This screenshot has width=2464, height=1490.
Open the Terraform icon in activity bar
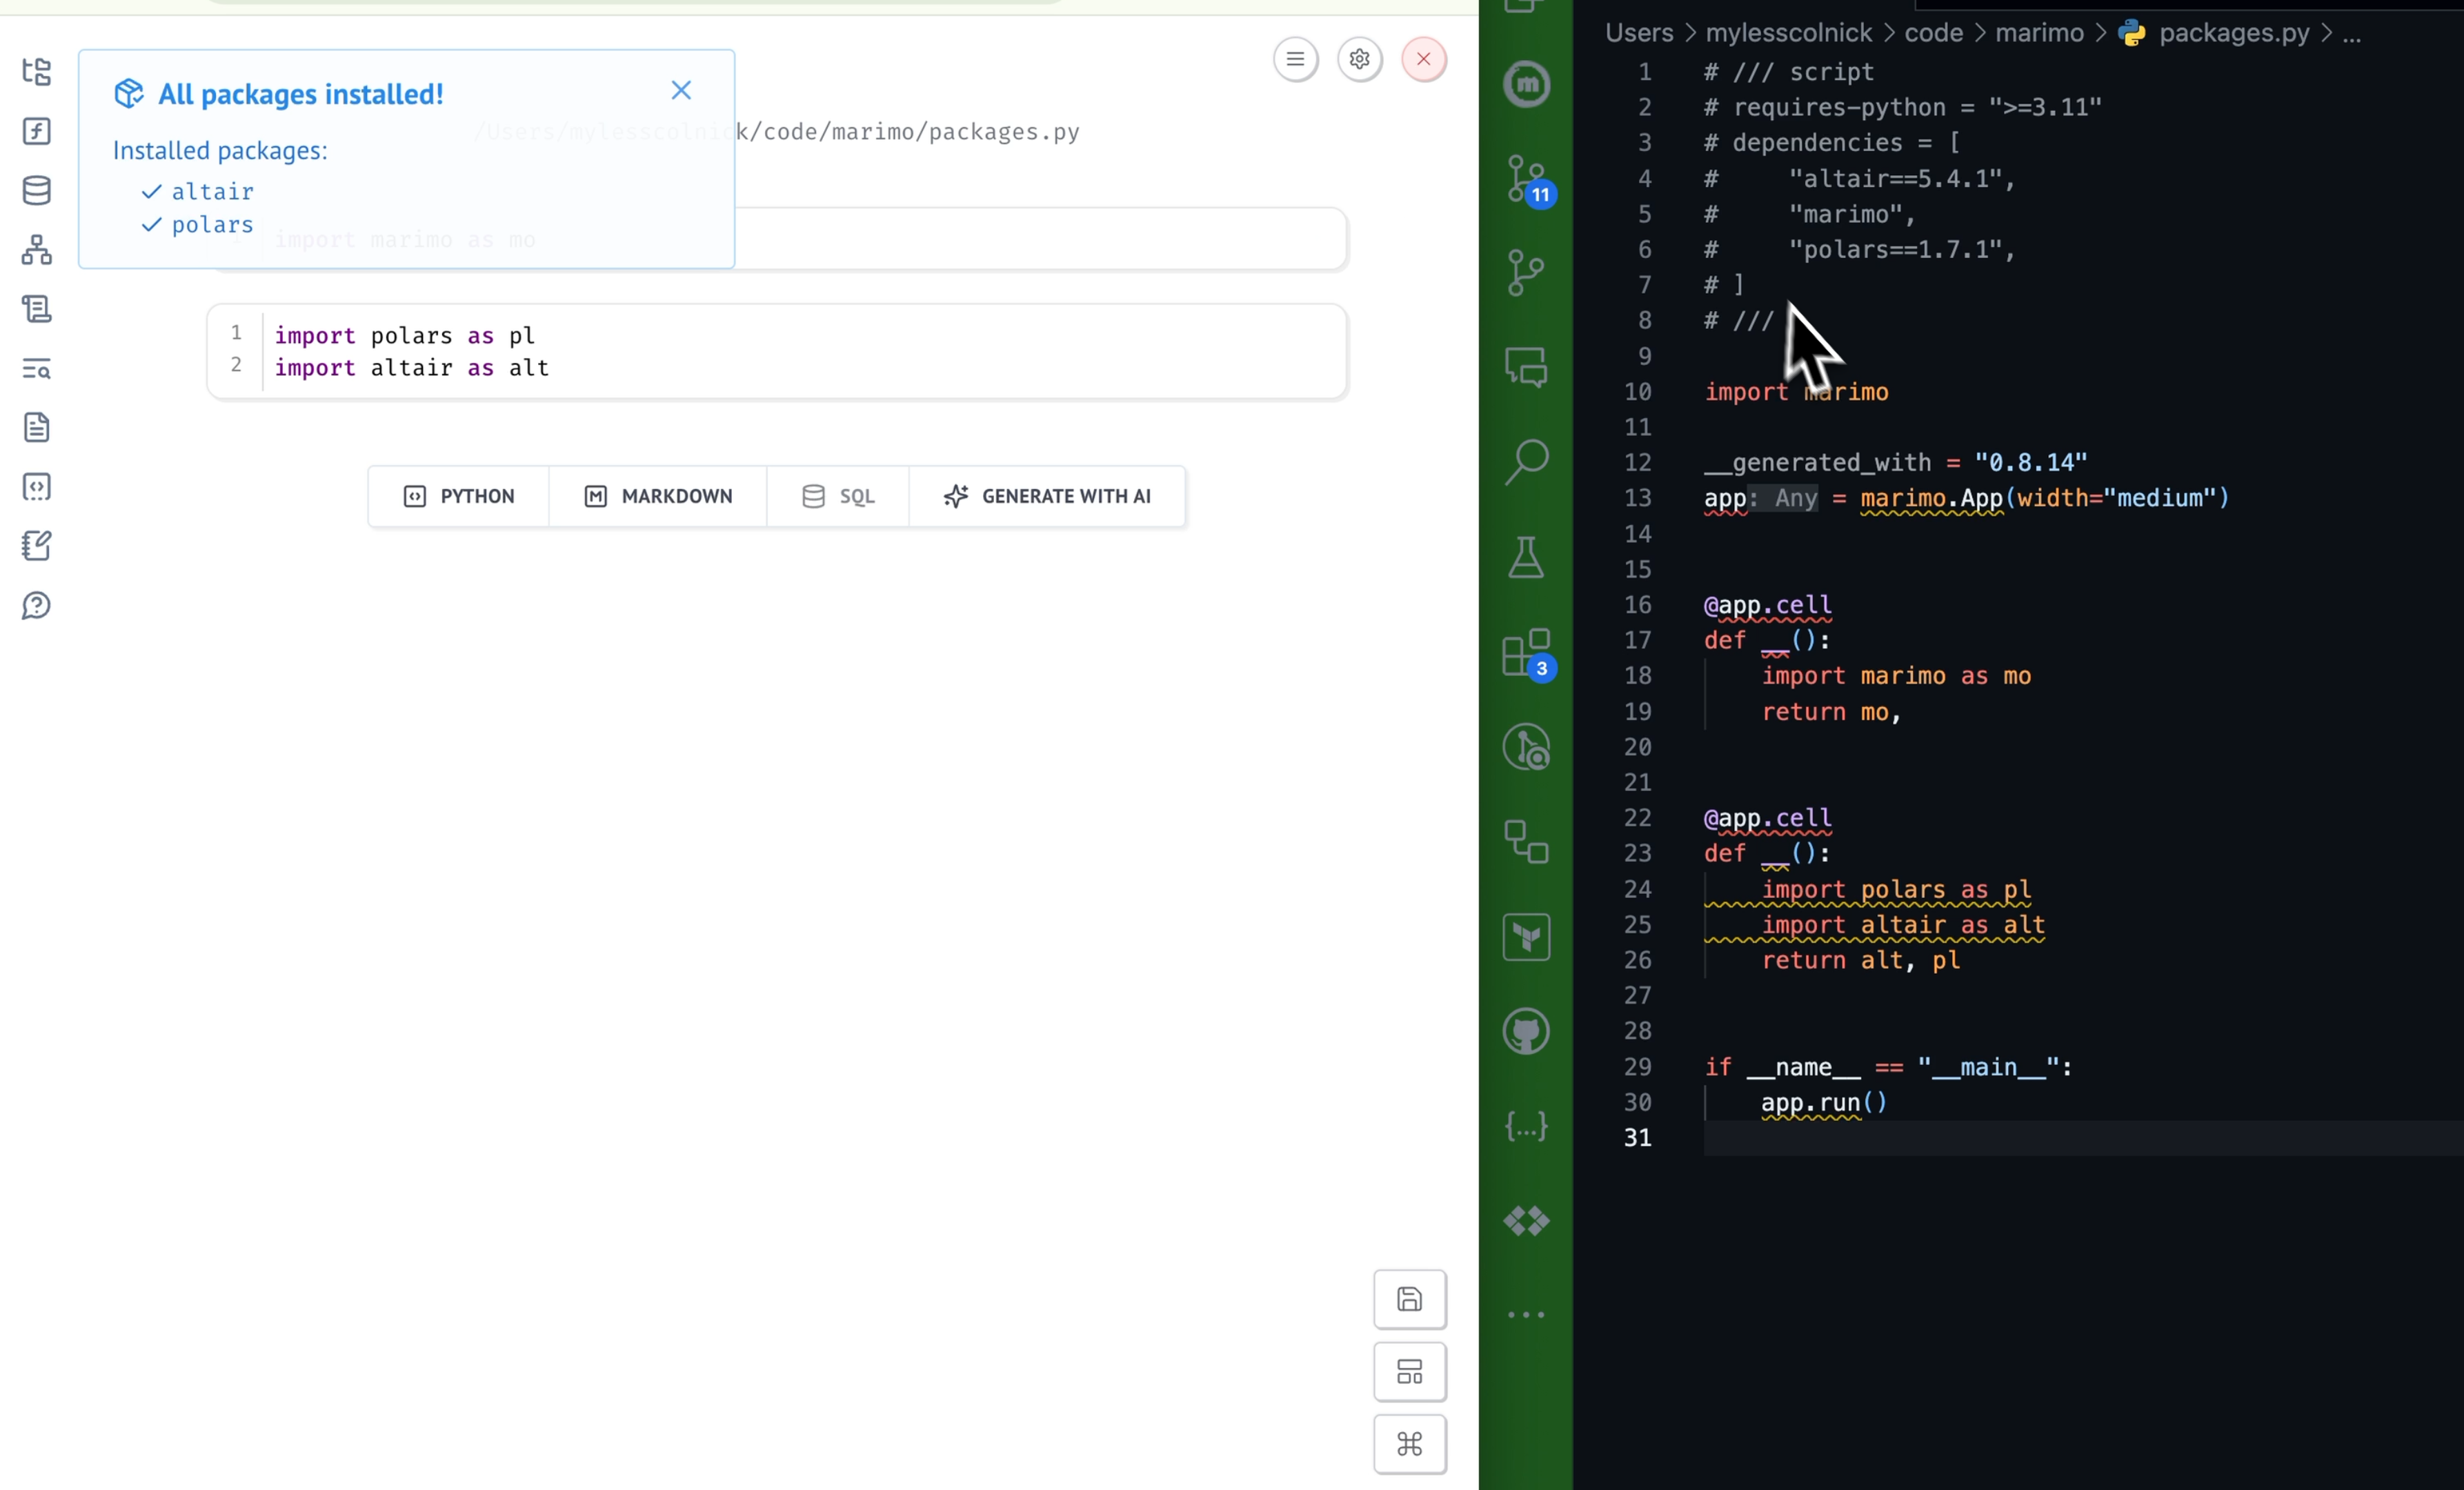[1526, 937]
